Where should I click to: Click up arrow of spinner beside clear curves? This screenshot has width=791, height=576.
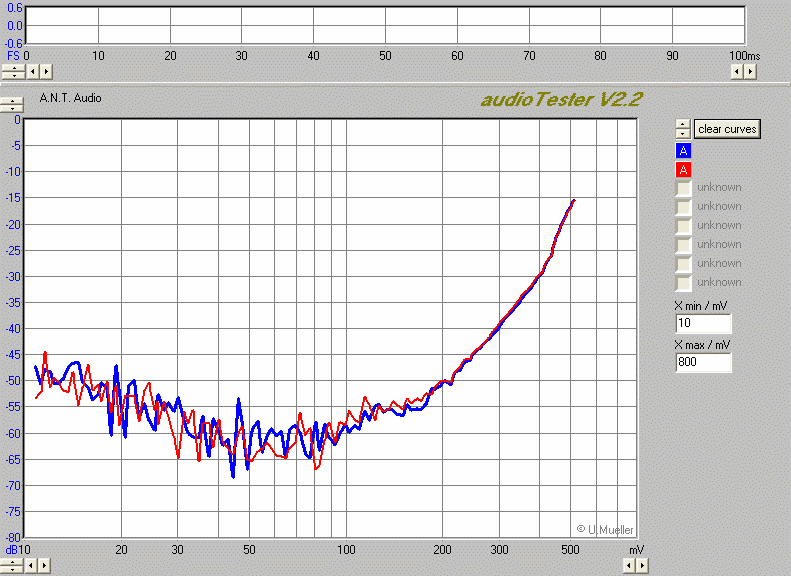(x=683, y=124)
